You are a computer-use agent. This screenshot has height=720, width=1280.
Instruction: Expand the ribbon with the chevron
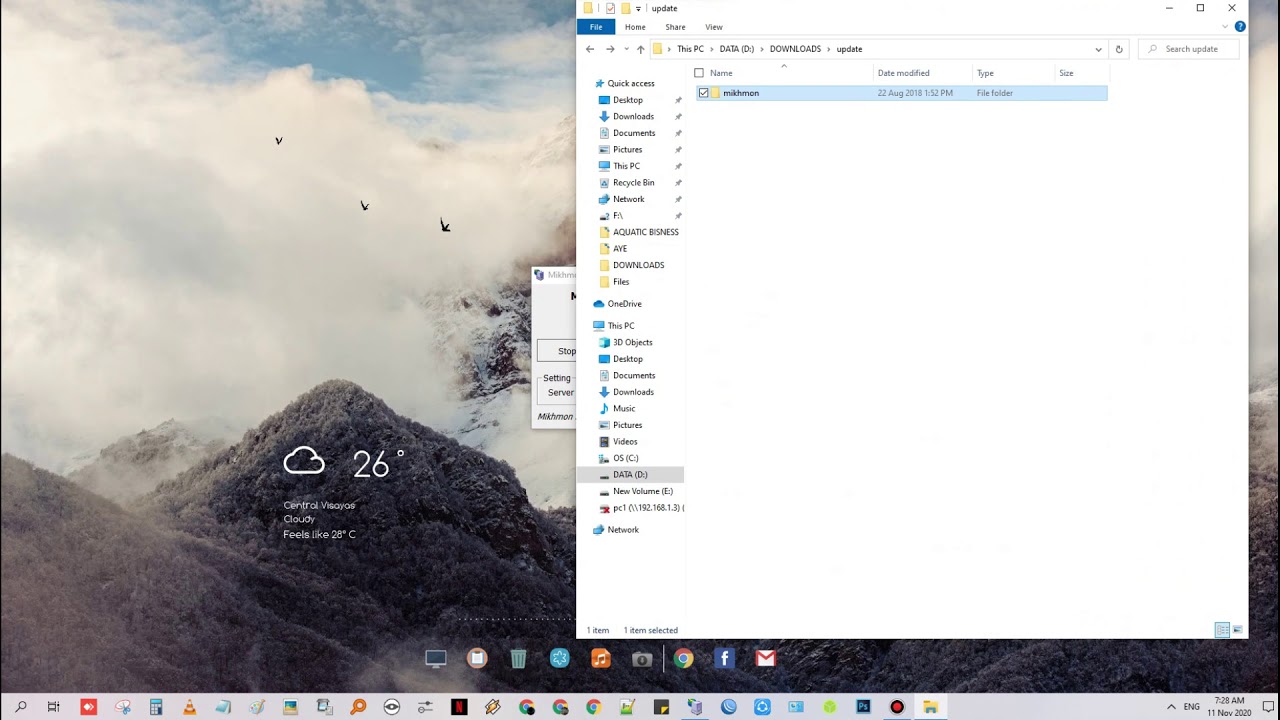coord(1225,27)
